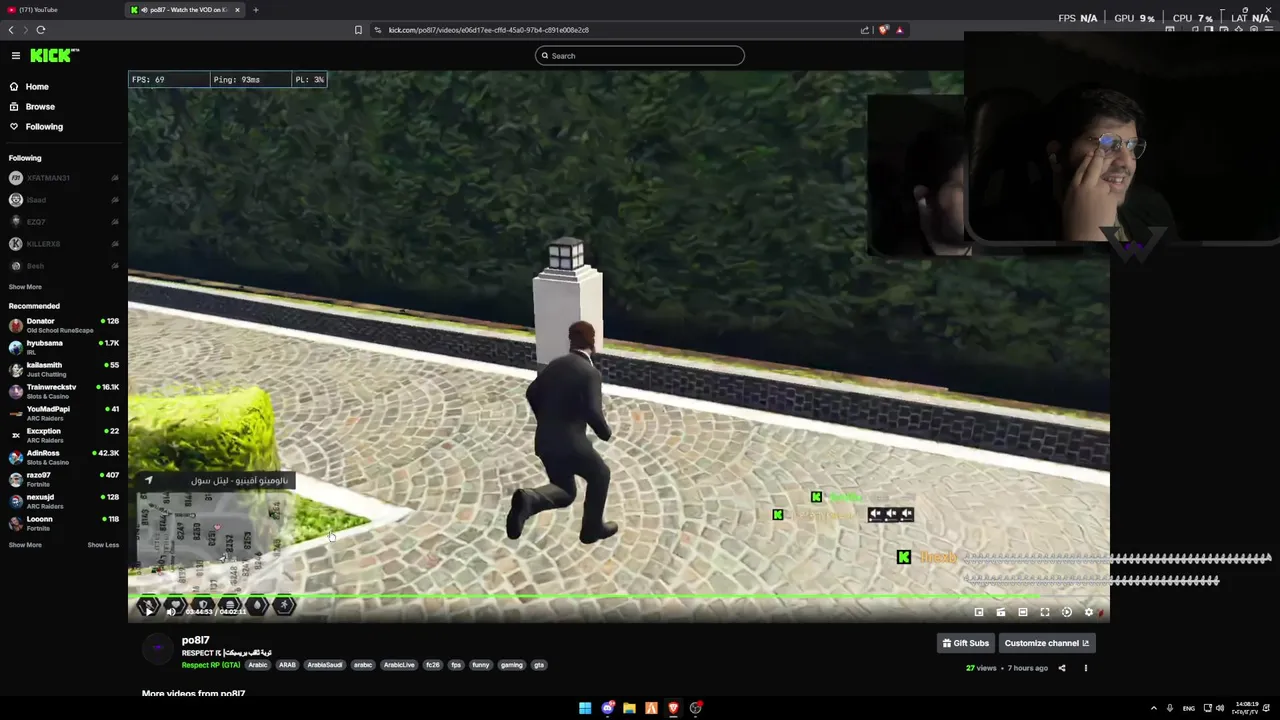Screen dimensions: 1280x720
Task: Open the ENG language switcher
Action: (1189, 708)
